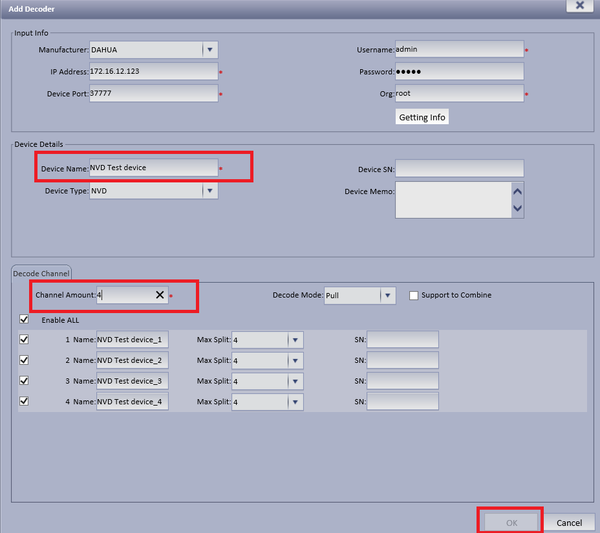Click Device Memo scroll up arrow
Screen dimensions: 600x533
pyautogui.click(x=517, y=192)
